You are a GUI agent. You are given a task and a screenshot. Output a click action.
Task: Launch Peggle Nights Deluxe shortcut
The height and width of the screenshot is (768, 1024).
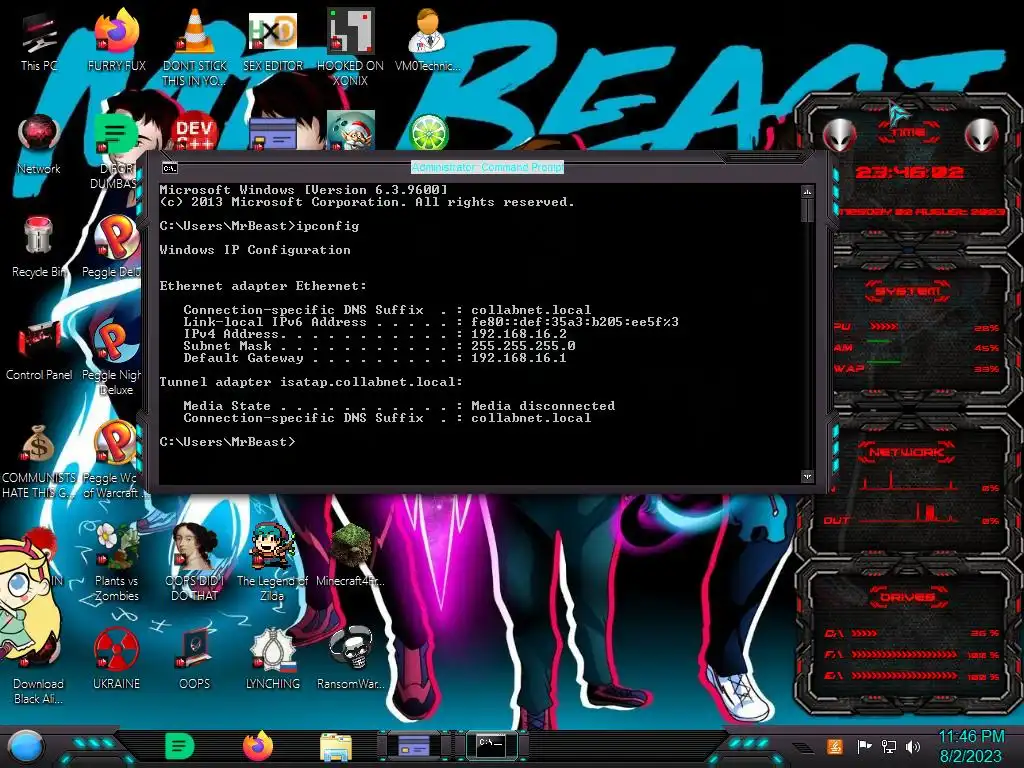[x=115, y=358]
